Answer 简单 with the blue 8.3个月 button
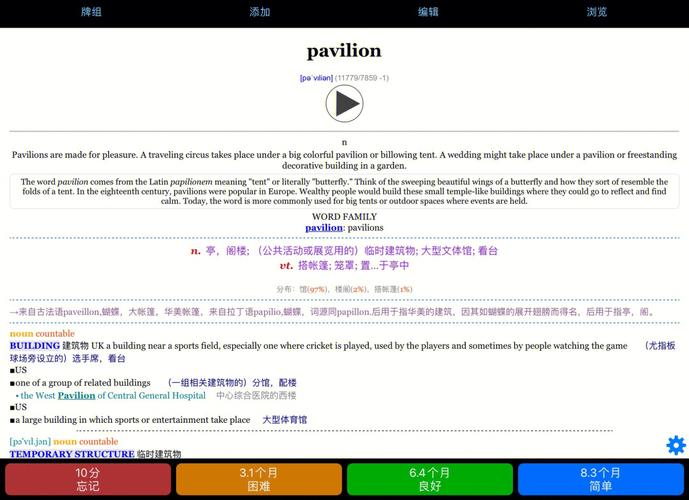 [601, 479]
